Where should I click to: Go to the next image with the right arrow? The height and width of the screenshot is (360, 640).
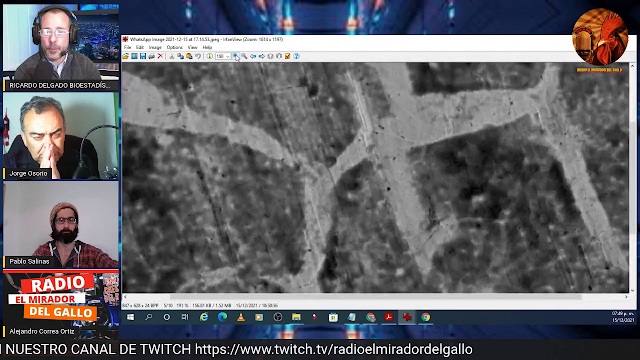(262, 56)
